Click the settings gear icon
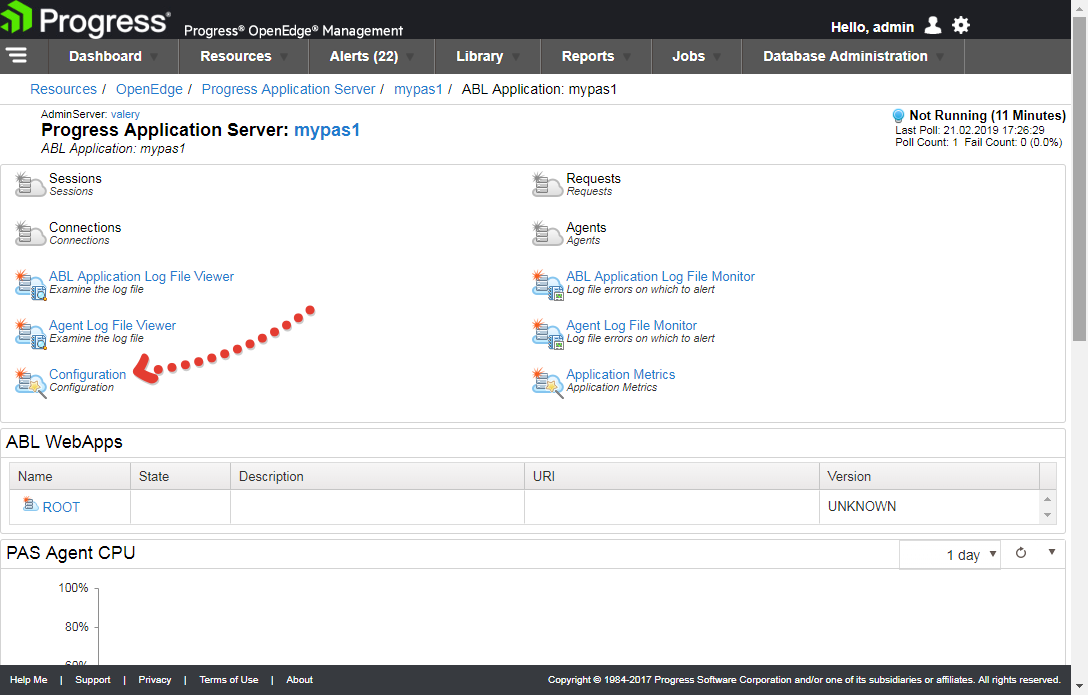The image size is (1088, 695). pyautogui.click(x=961, y=26)
